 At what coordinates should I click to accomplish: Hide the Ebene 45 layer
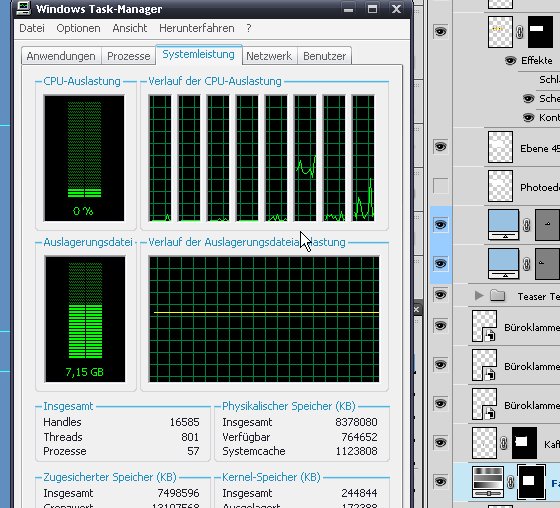pyautogui.click(x=440, y=147)
